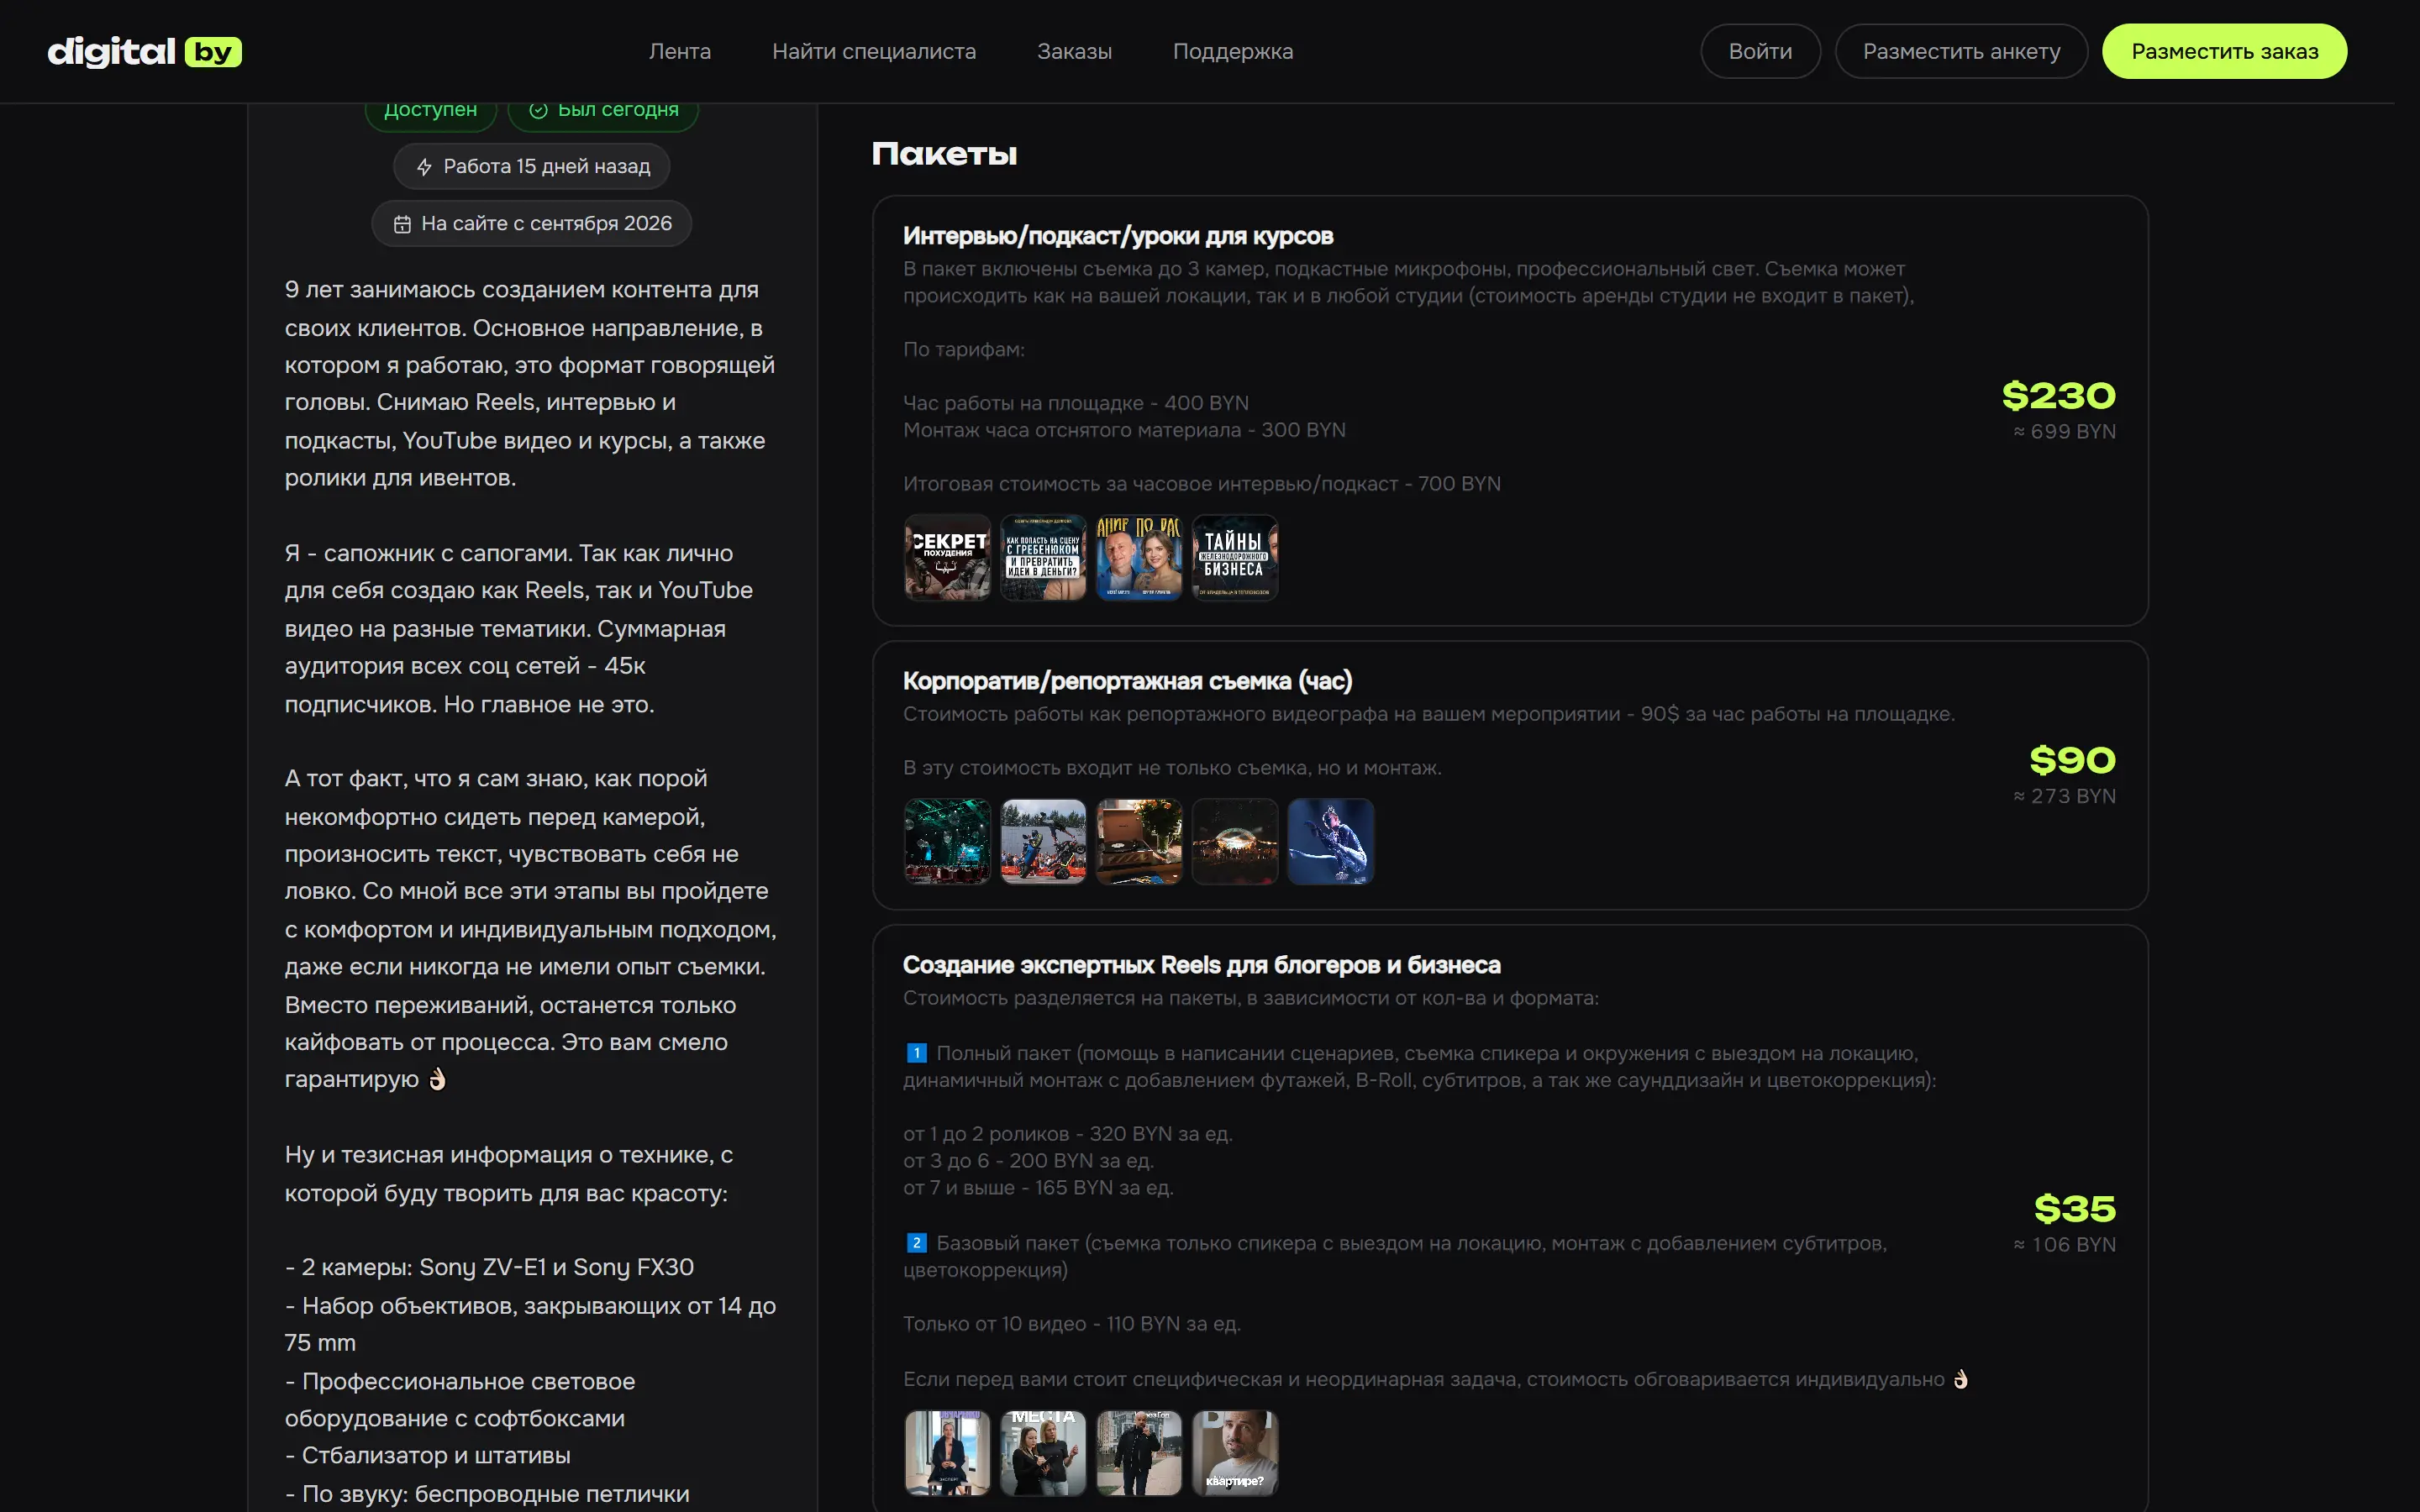Open the 'Секрет похудения' interview thumbnail
Image resolution: width=2420 pixels, height=1512 pixels.
point(947,557)
